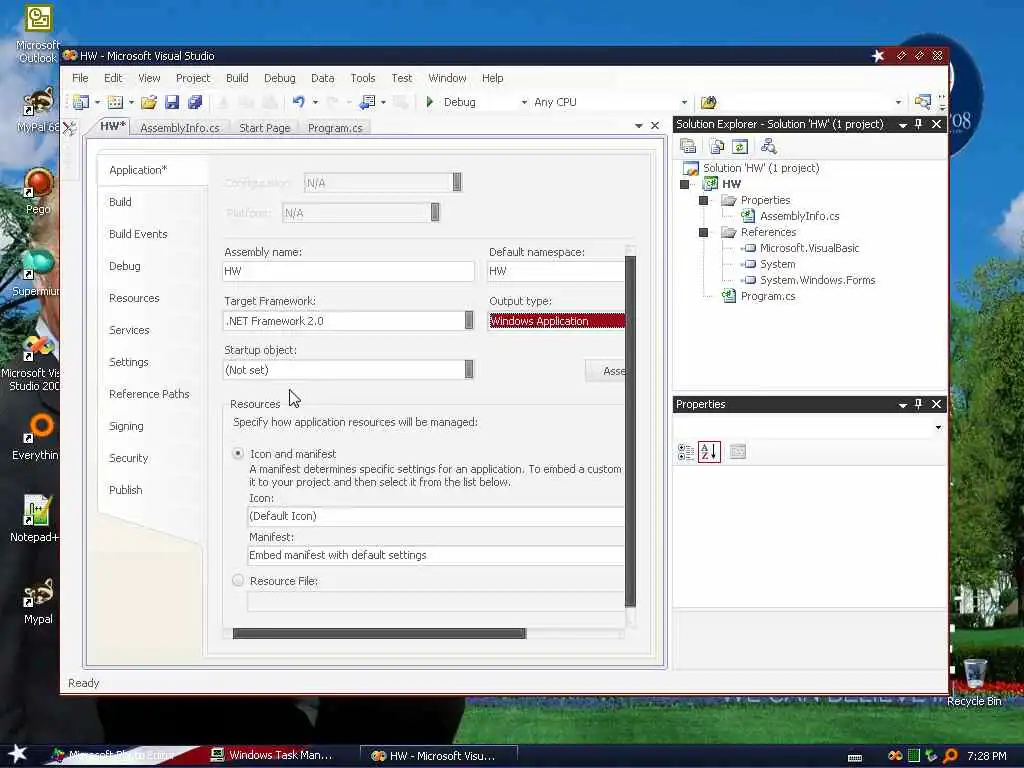Click the Find in Files toolbar icon
The width and height of the screenshot is (1024, 768).
click(709, 102)
